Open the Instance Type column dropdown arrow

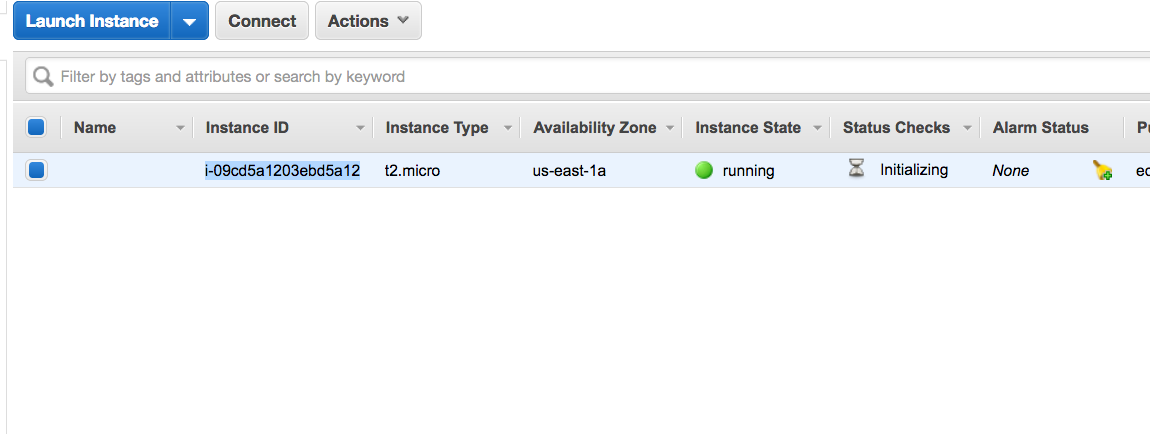point(508,128)
